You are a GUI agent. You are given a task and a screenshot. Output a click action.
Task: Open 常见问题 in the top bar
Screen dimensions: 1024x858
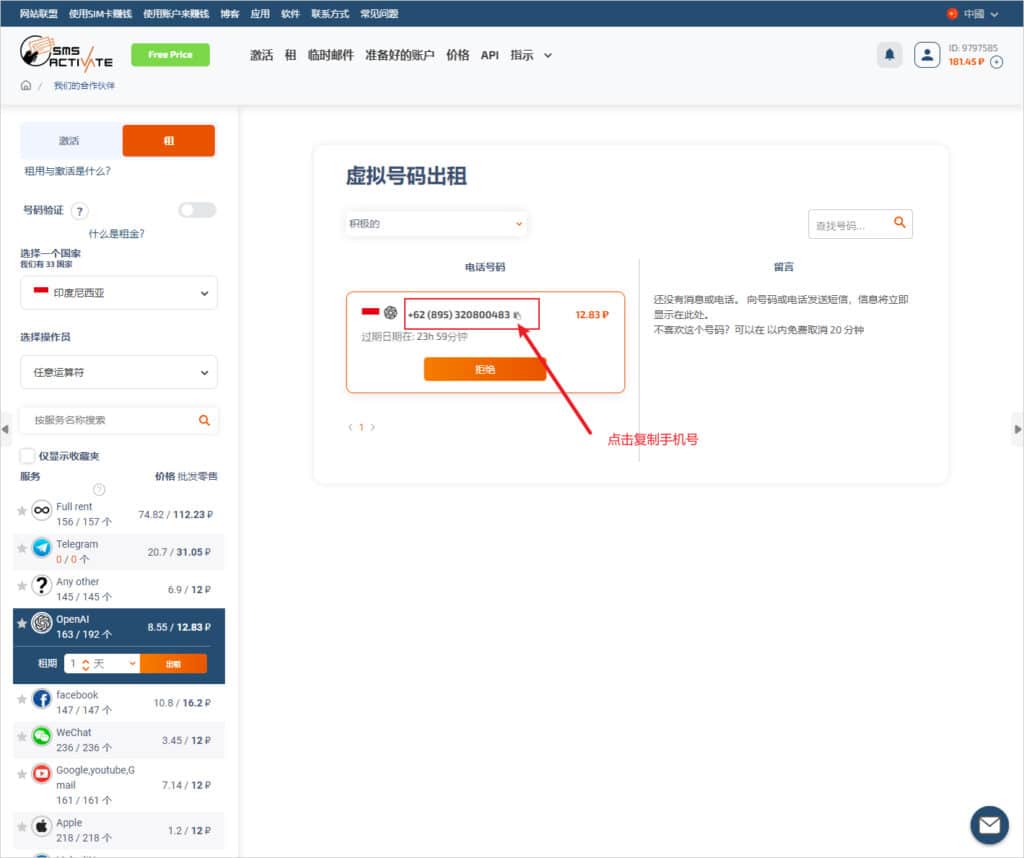pos(379,14)
